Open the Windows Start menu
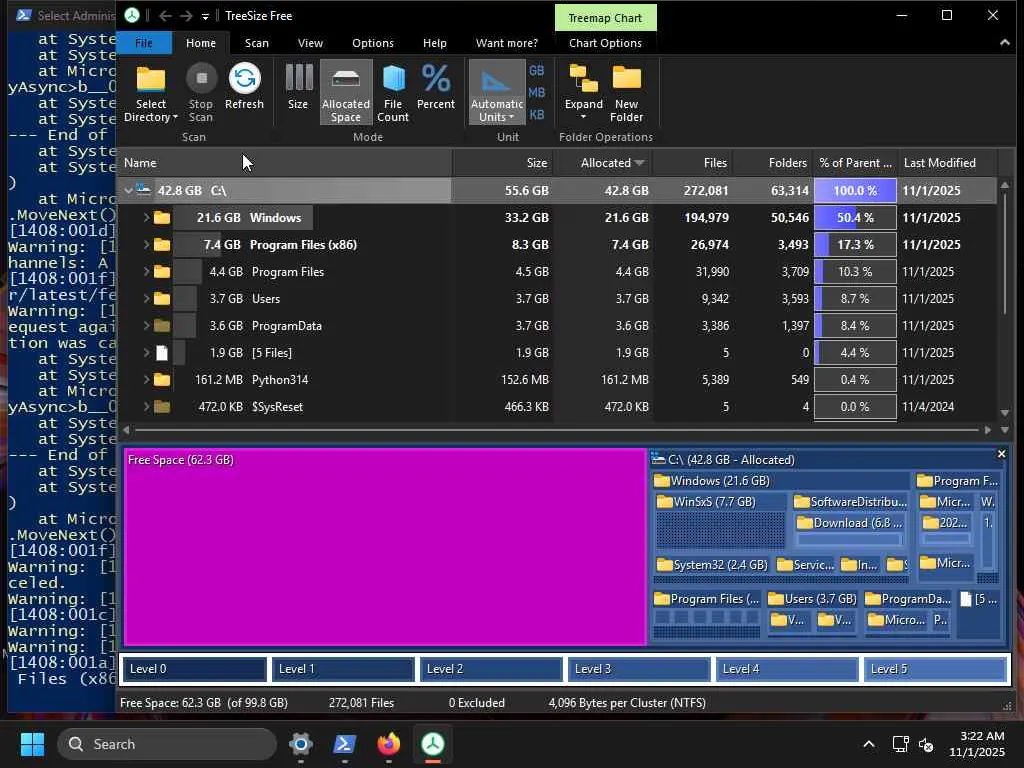The height and width of the screenshot is (768, 1024). (32, 744)
